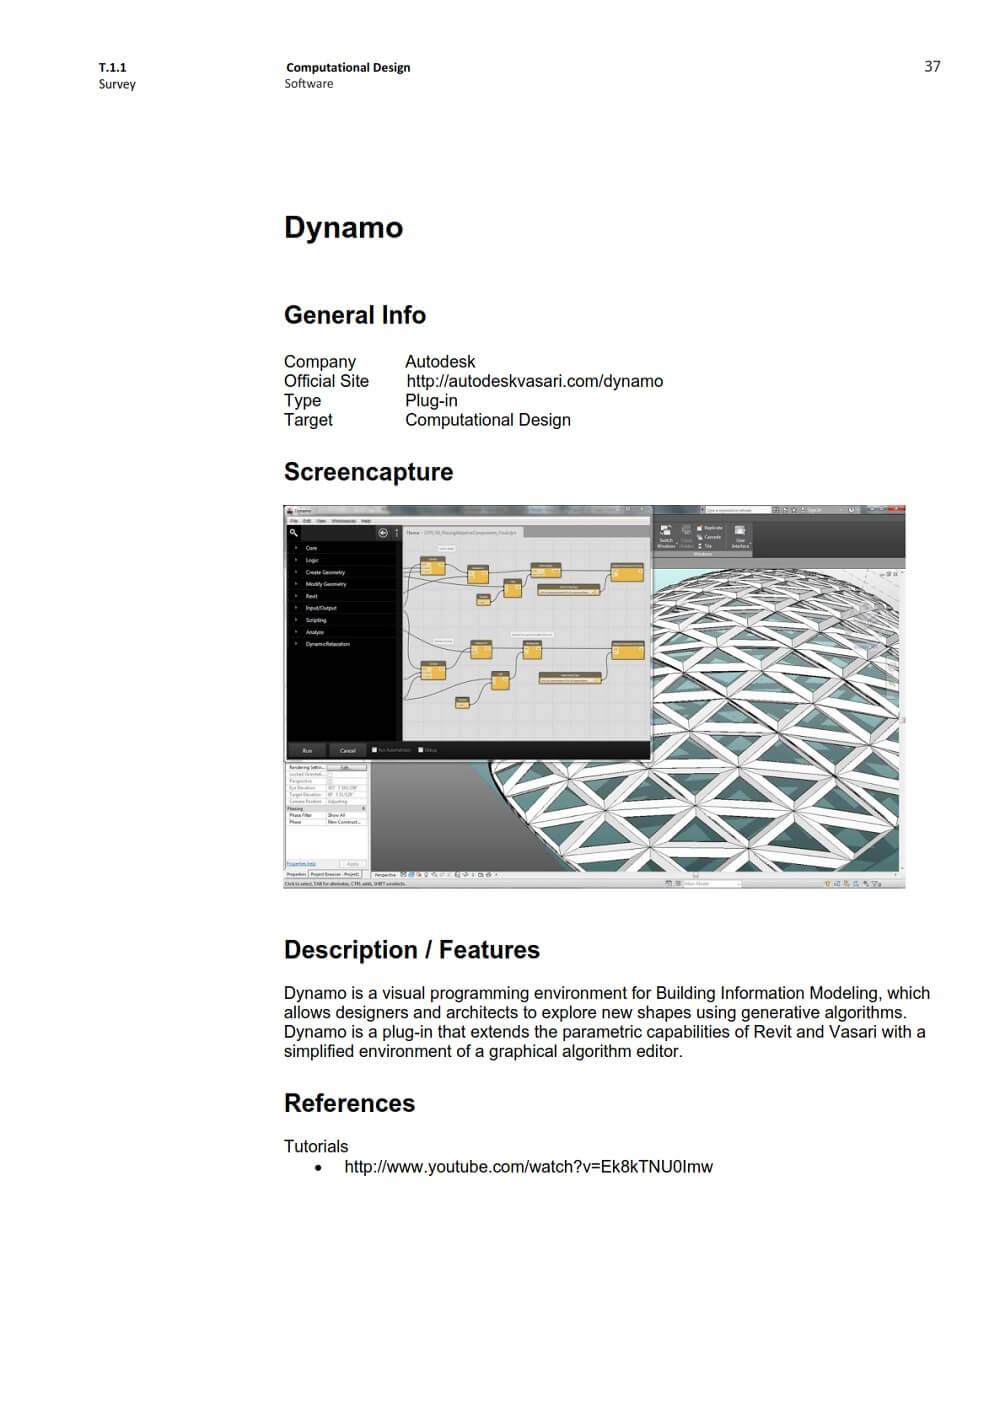Viewport: 1000px width, 1417px height.
Task: Click the Apply button in Properties panel
Action: (x=351, y=863)
